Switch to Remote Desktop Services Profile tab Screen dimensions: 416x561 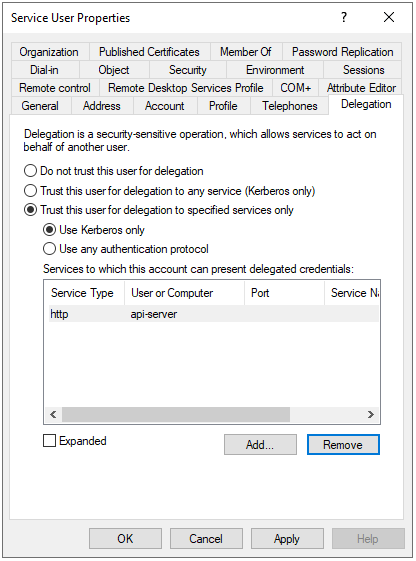click(186, 88)
